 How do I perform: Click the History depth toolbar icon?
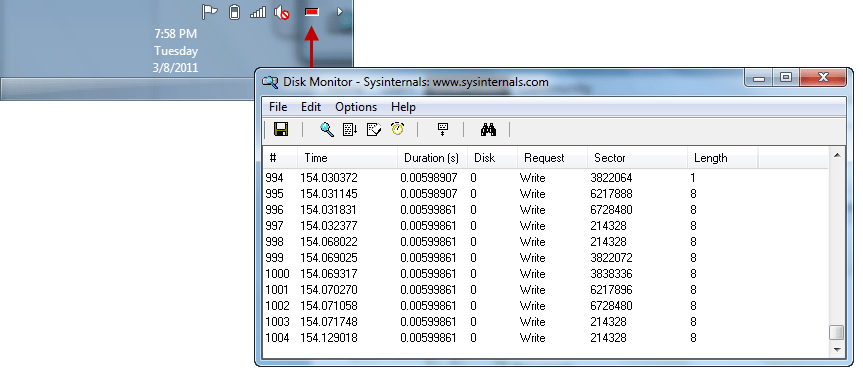(443, 130)
